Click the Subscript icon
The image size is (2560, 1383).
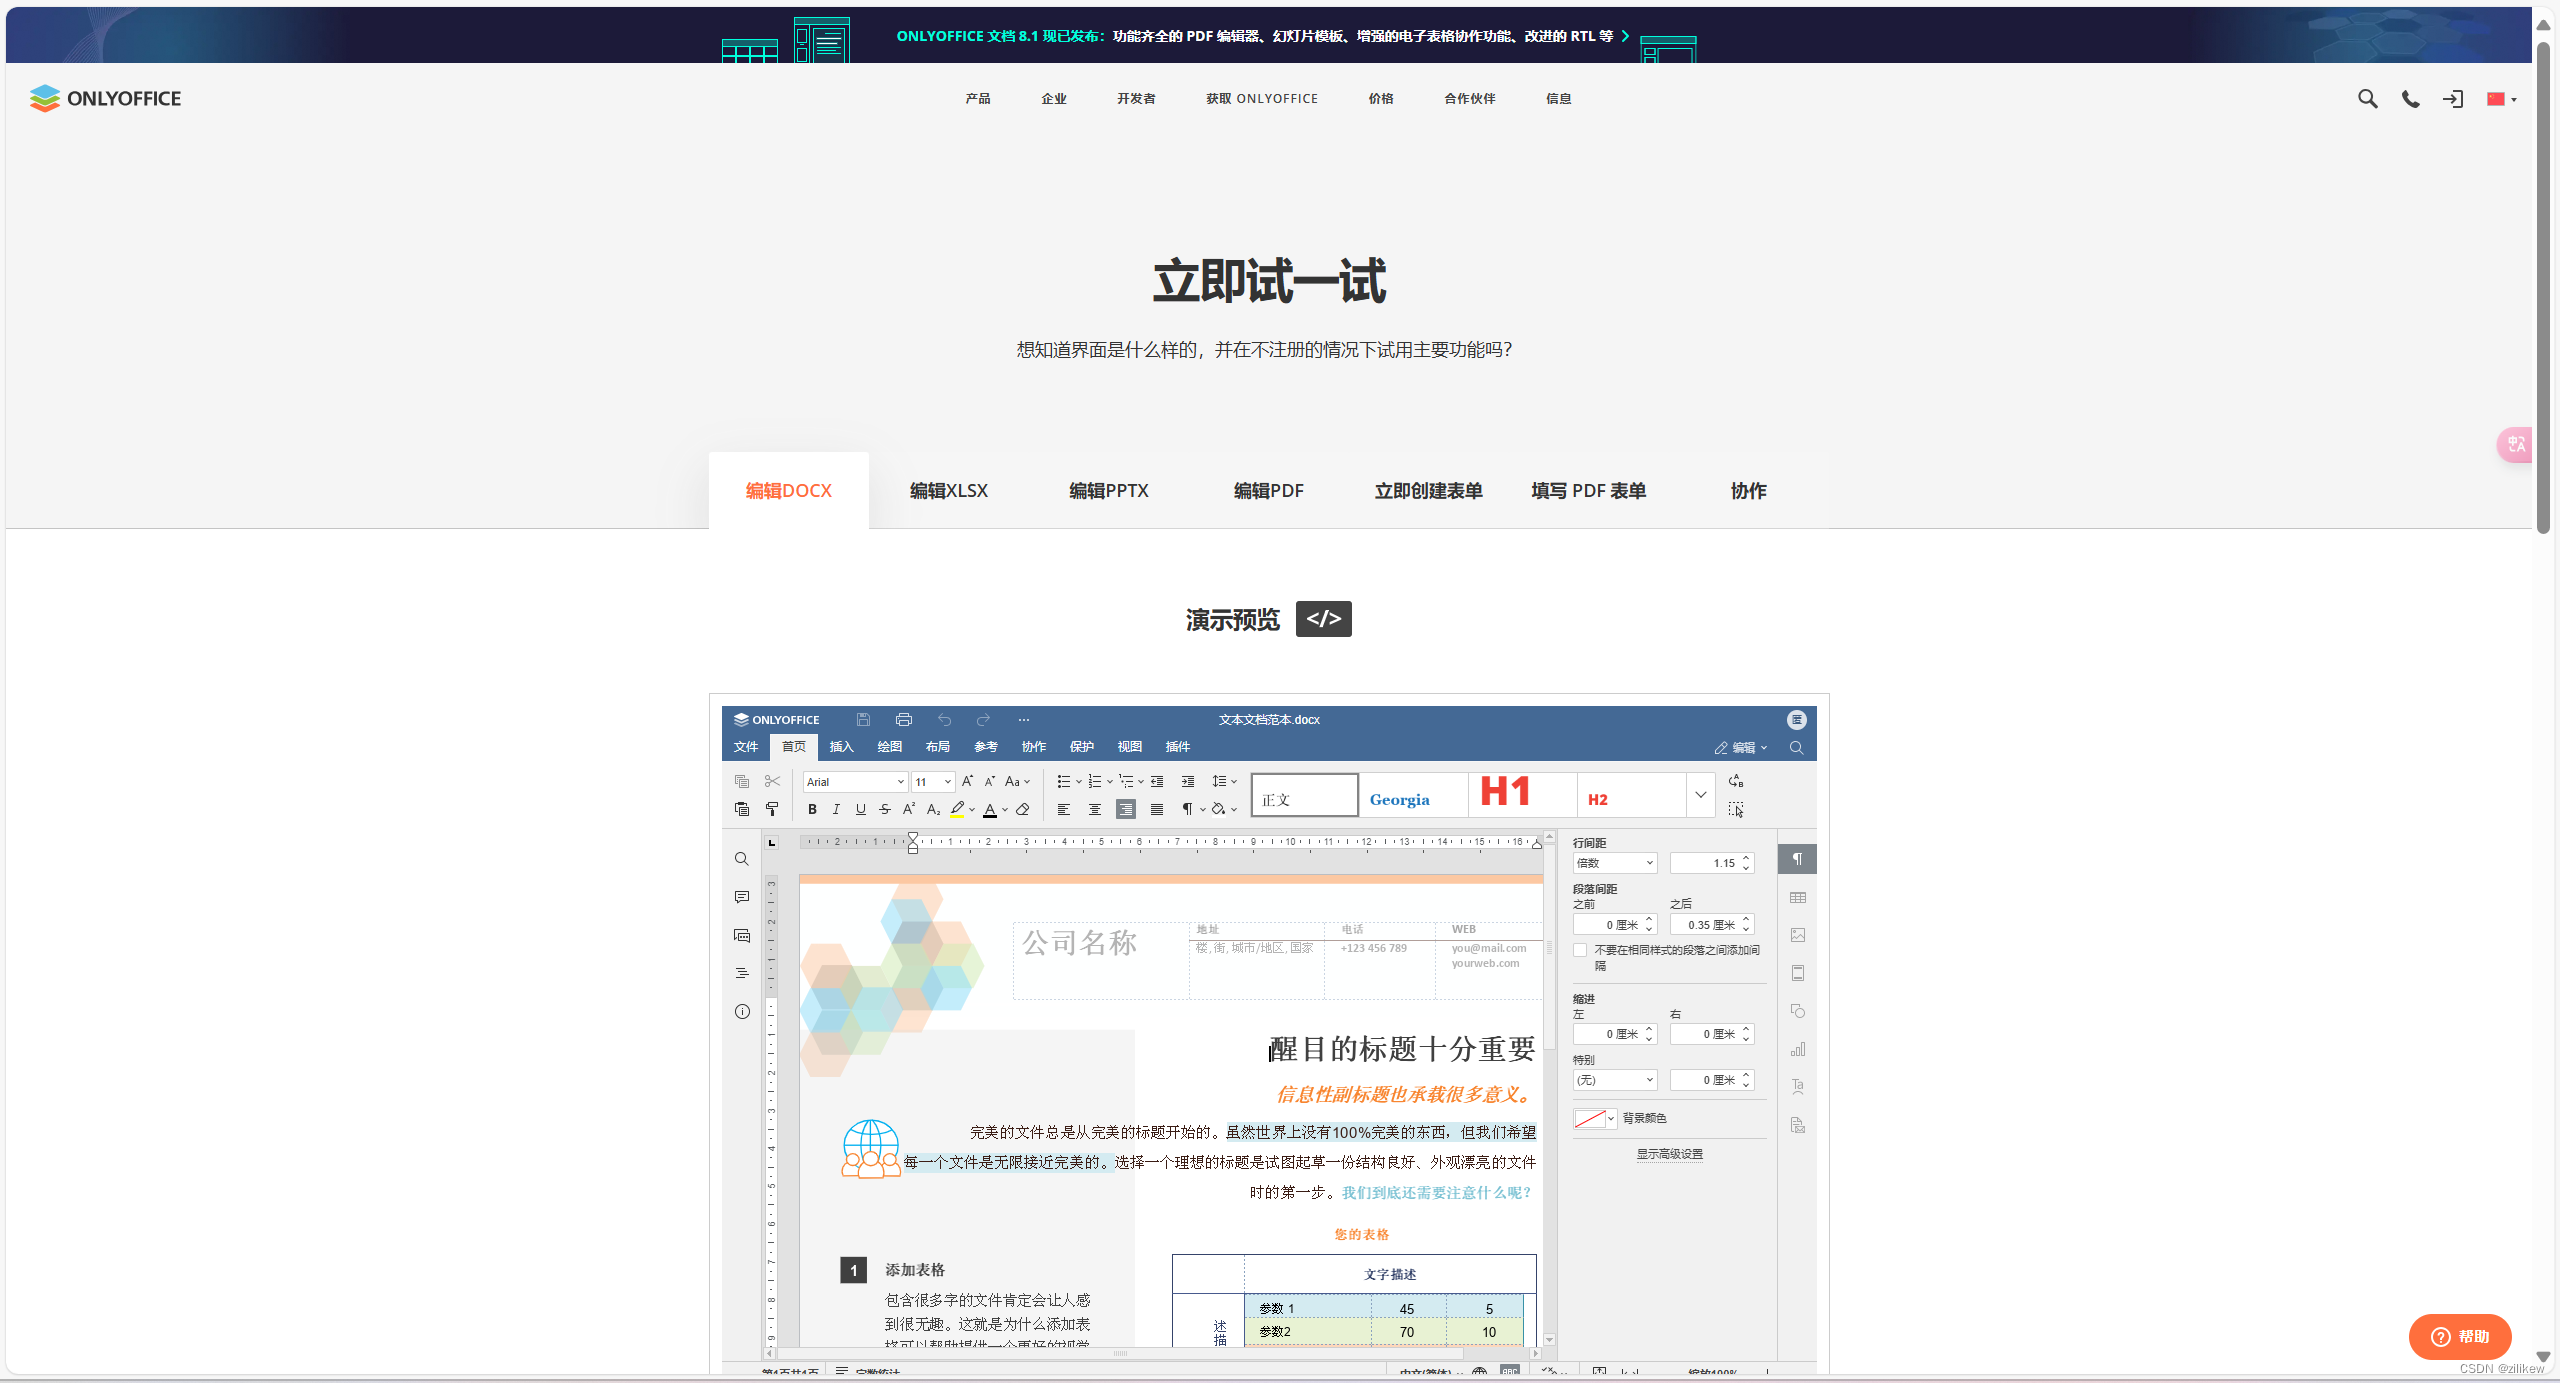[x=933, y=809]
